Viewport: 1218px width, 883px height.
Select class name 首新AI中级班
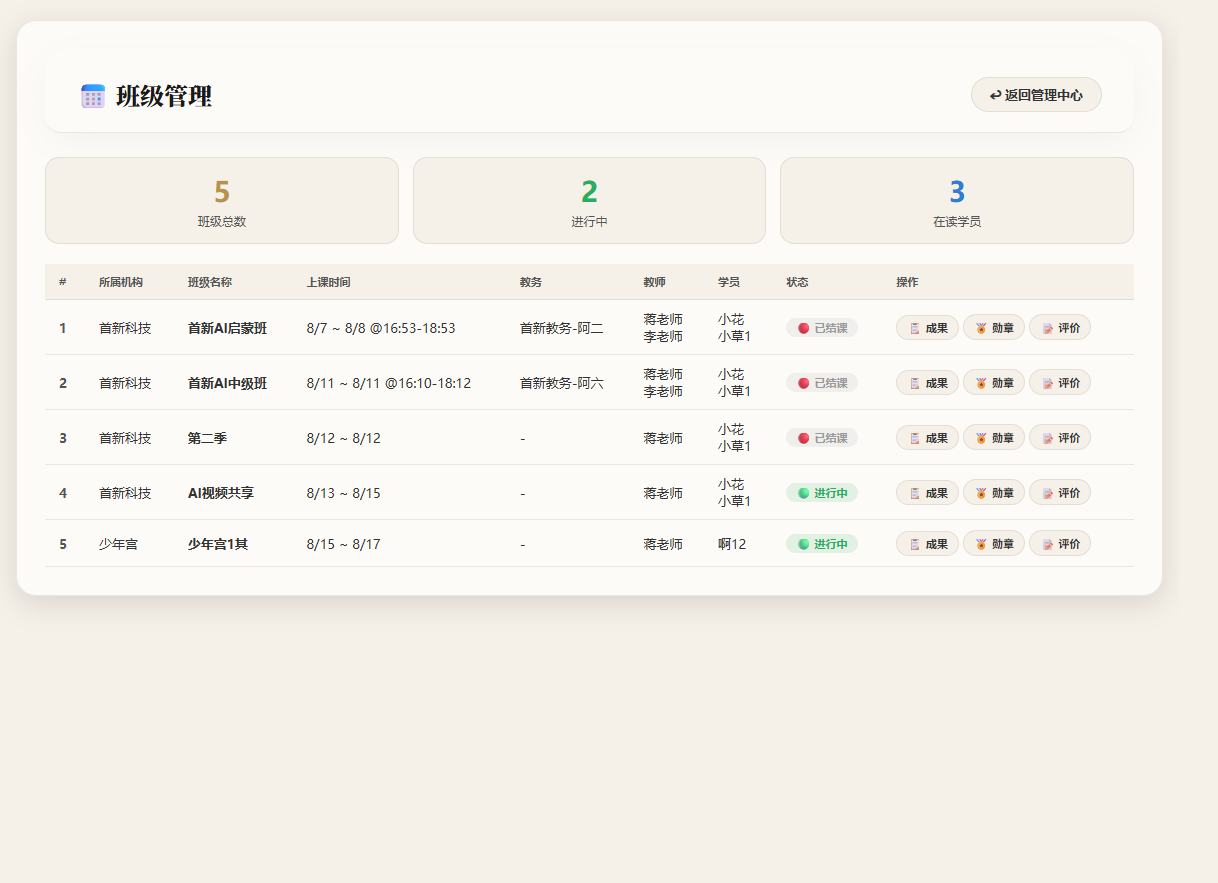point(227,383)
